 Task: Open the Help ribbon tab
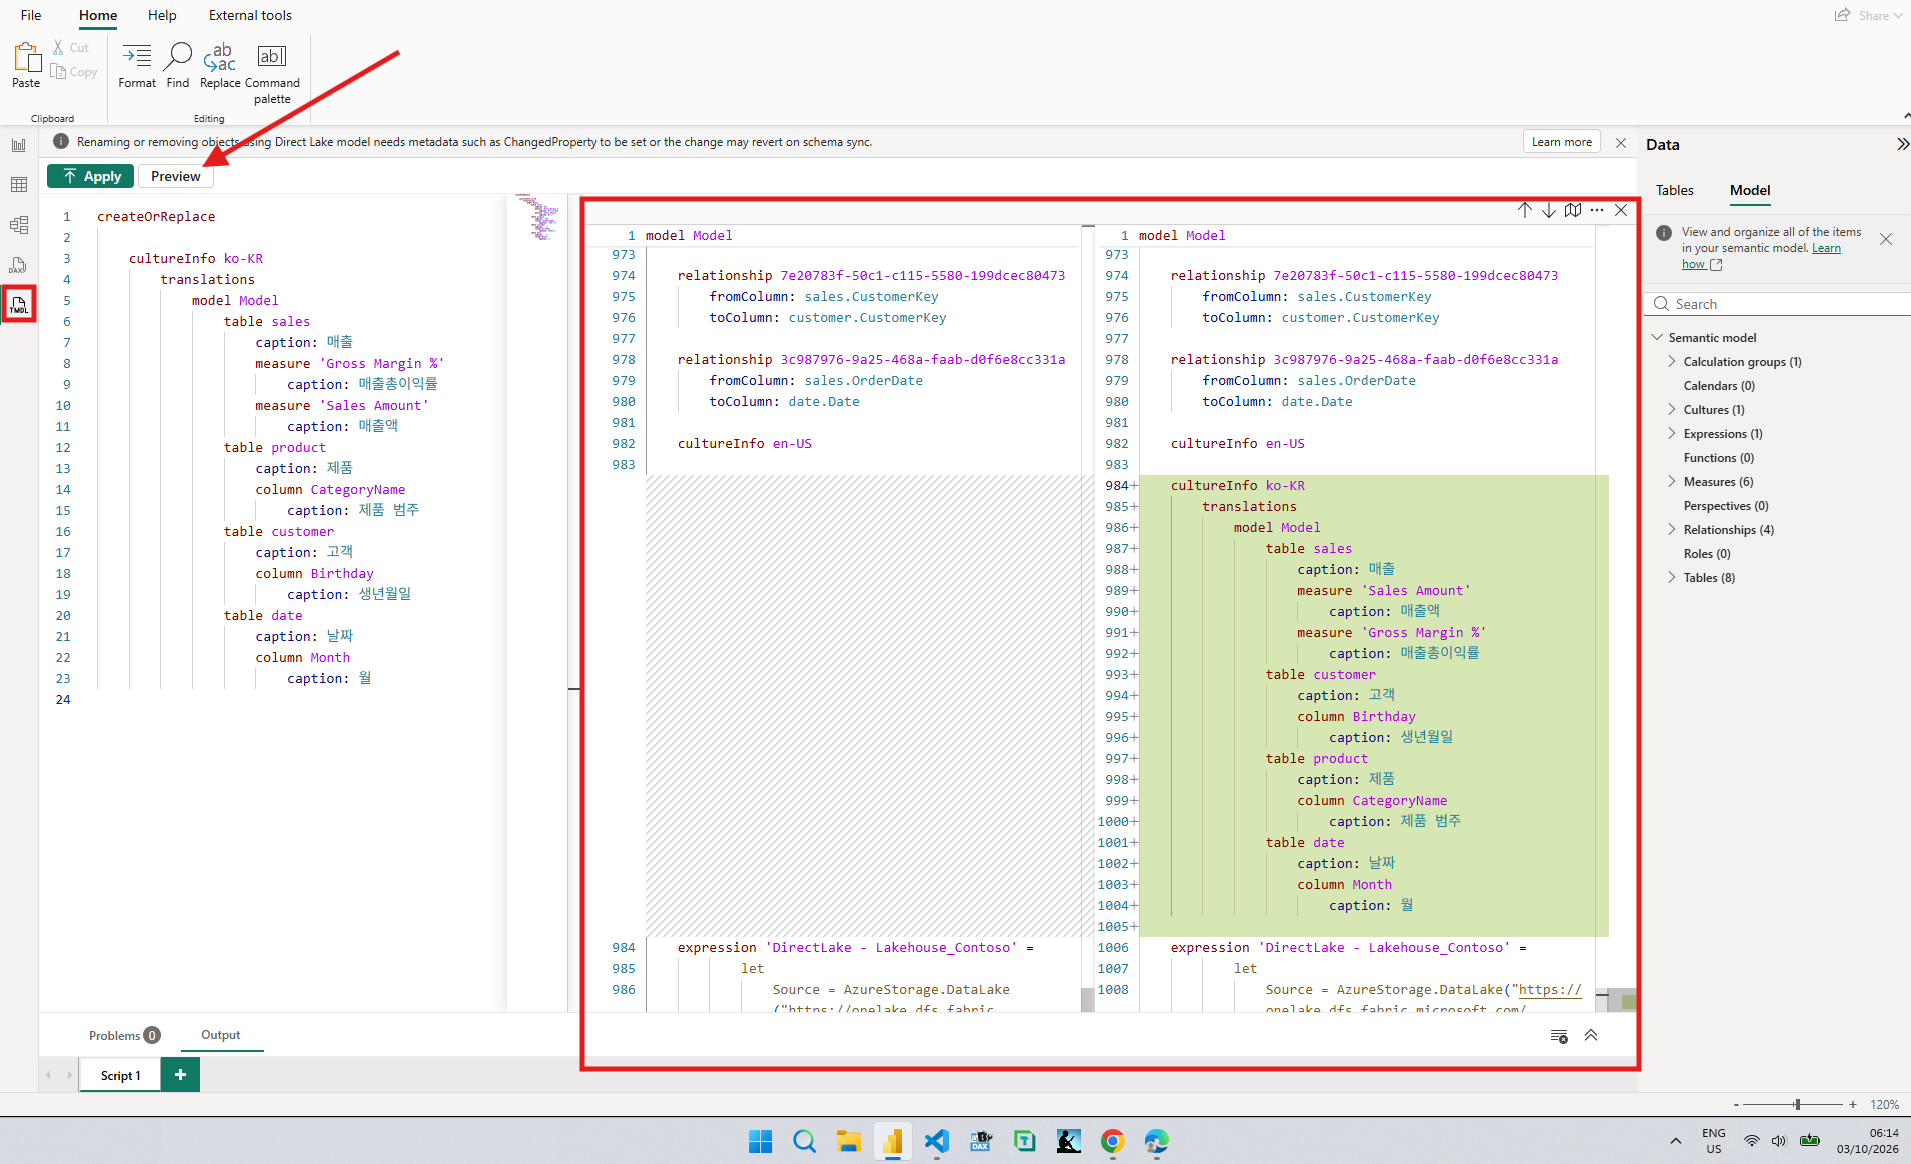(162, 15)
